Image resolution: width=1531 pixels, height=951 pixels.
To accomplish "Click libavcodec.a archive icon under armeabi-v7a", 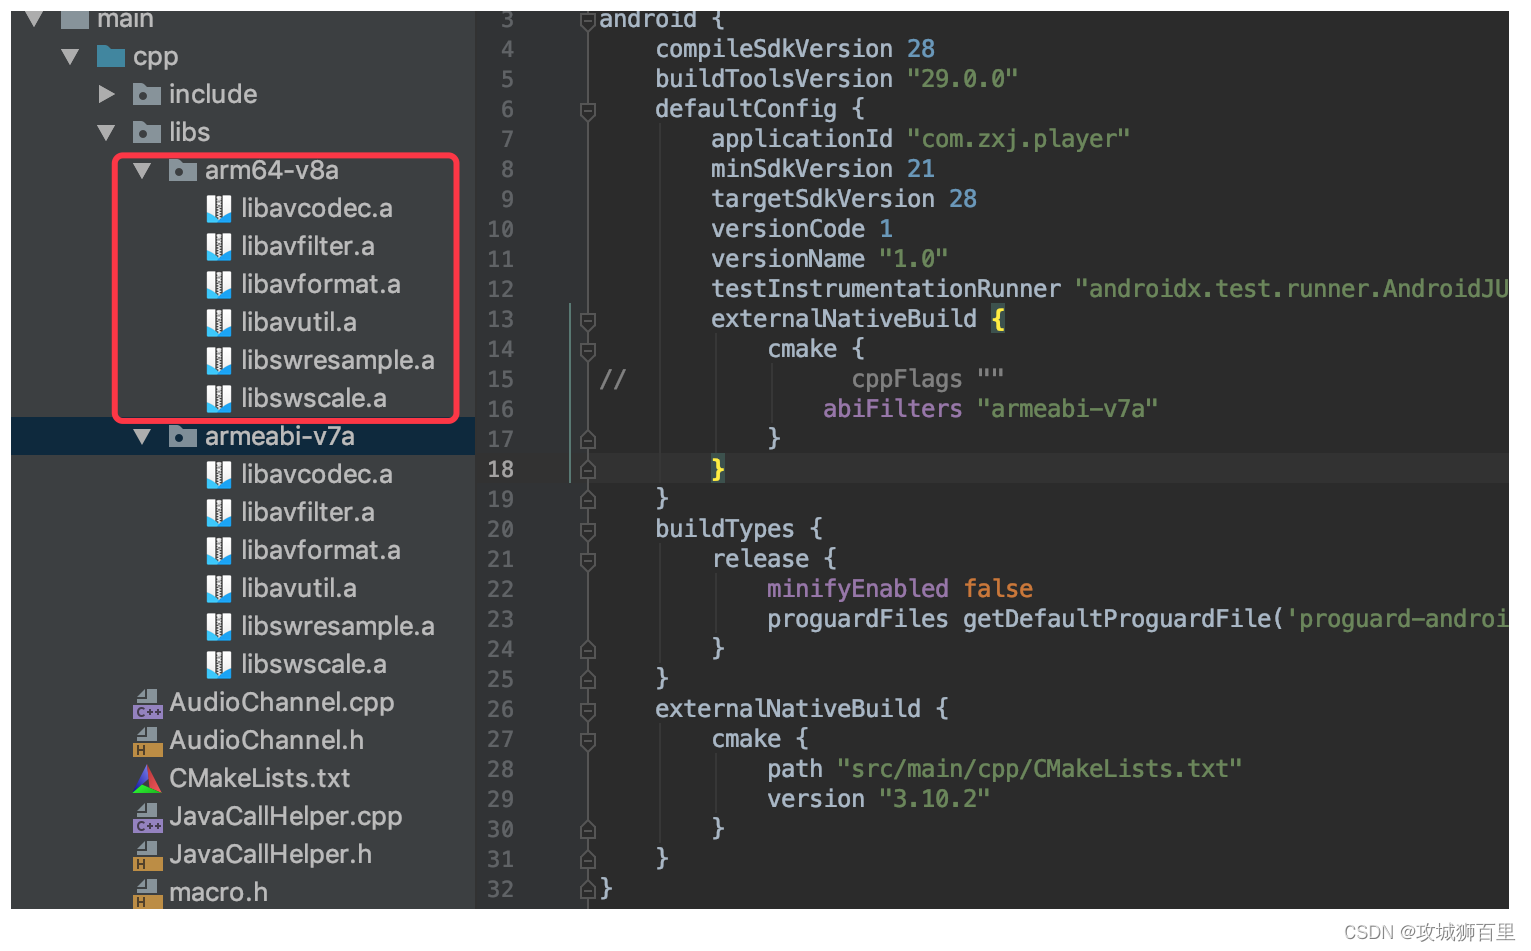I will pos(219,474).
